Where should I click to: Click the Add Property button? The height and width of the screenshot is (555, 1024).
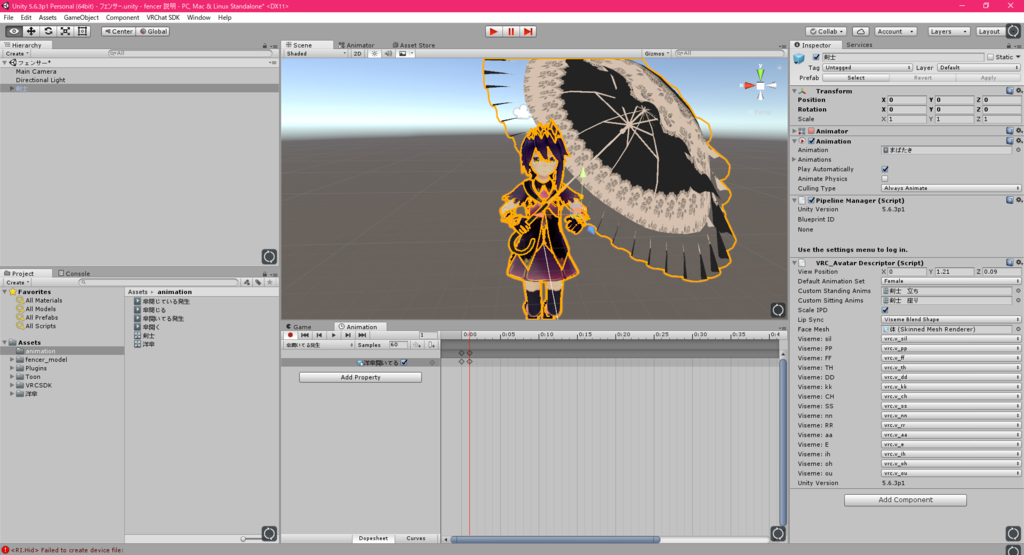(360, 377)
